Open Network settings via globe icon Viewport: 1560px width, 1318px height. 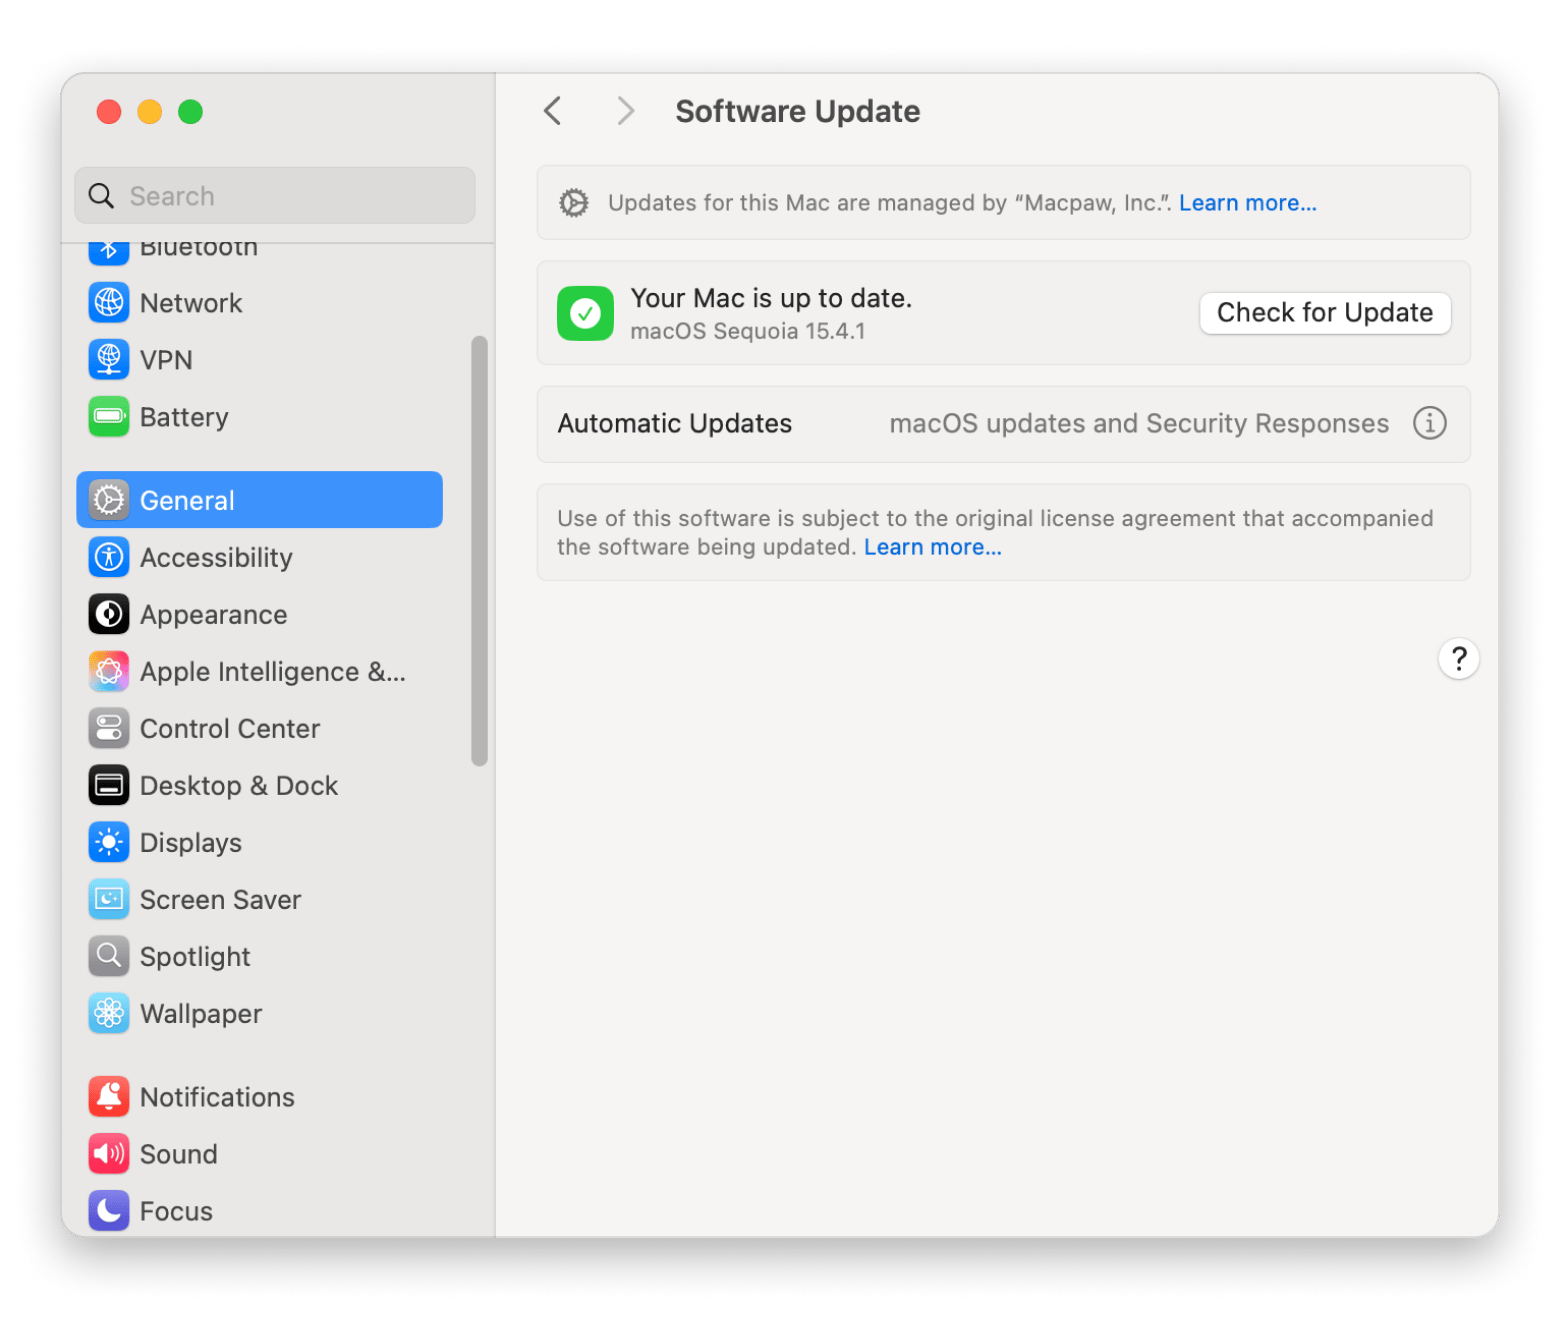click(109, 303)
